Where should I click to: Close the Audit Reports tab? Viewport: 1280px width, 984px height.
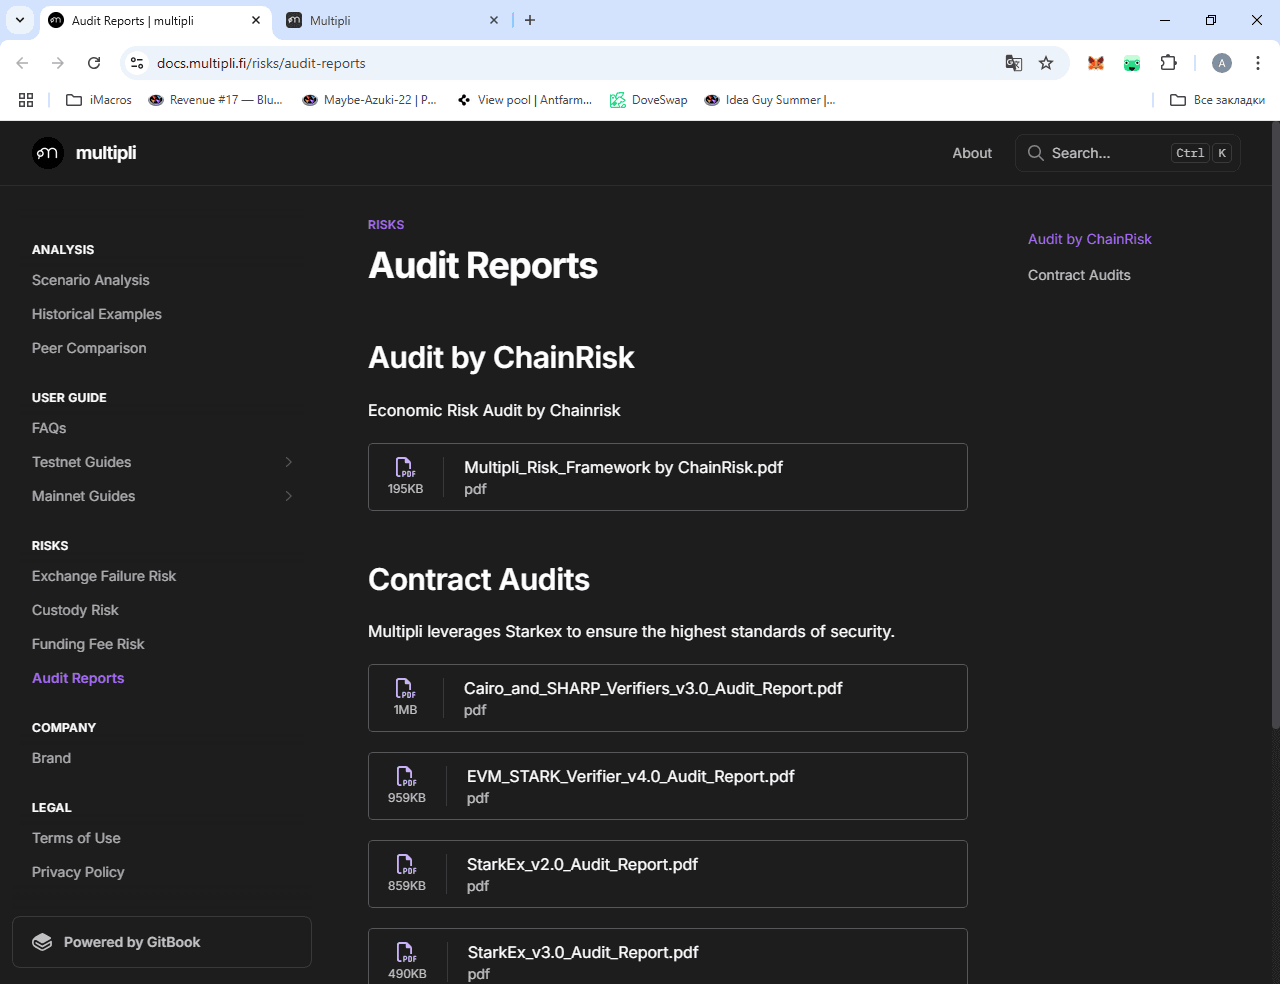(256, 20)
